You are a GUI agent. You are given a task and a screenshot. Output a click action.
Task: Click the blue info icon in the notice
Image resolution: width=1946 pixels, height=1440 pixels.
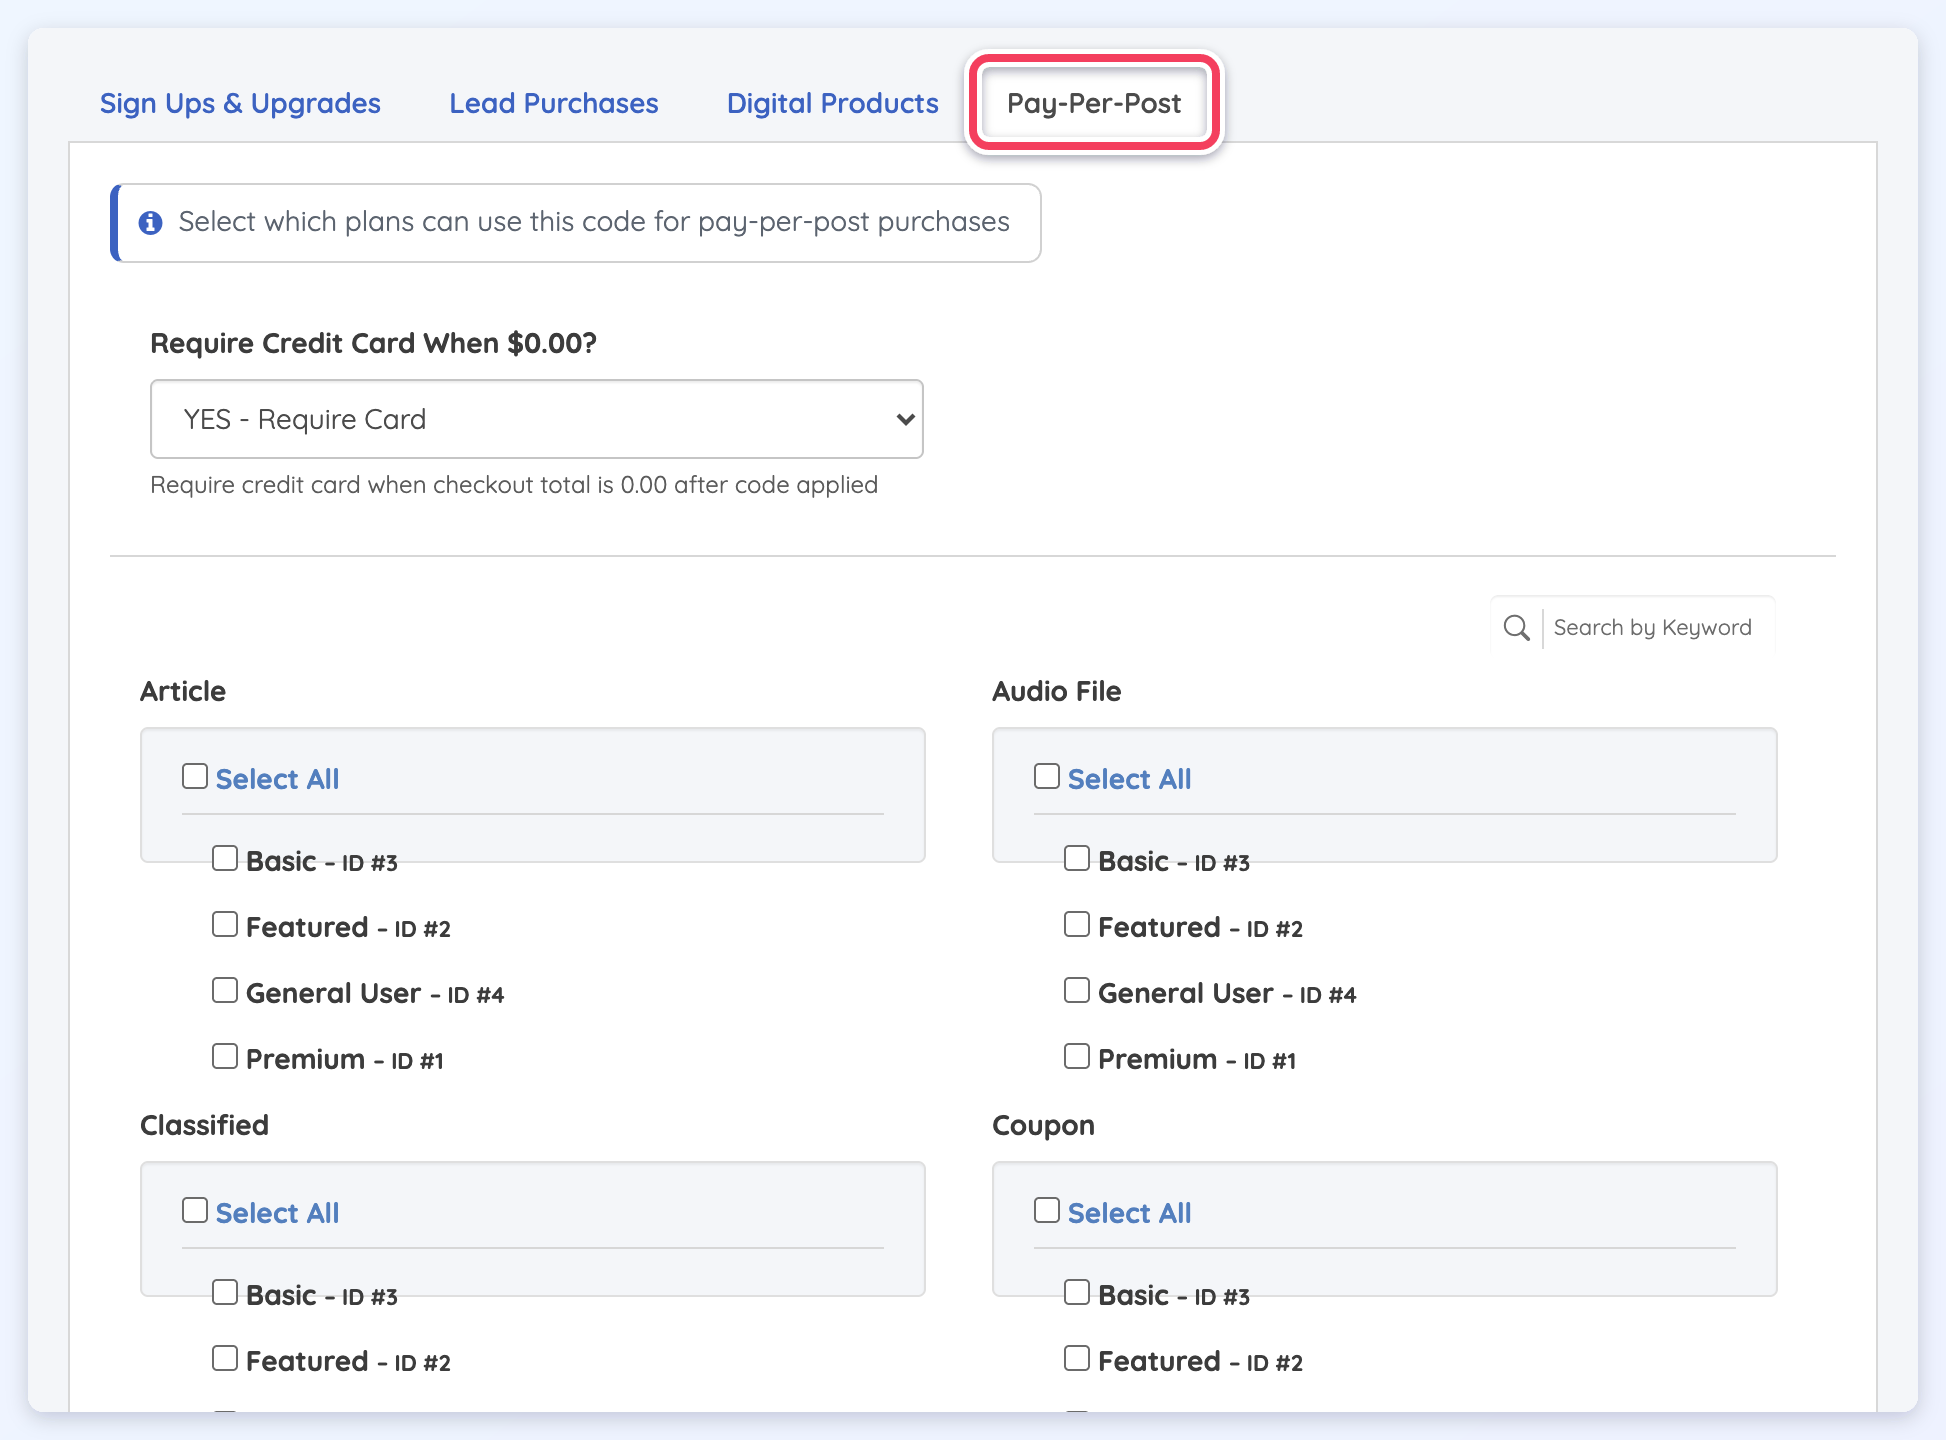pyautogui.click(x=151, y=223)
